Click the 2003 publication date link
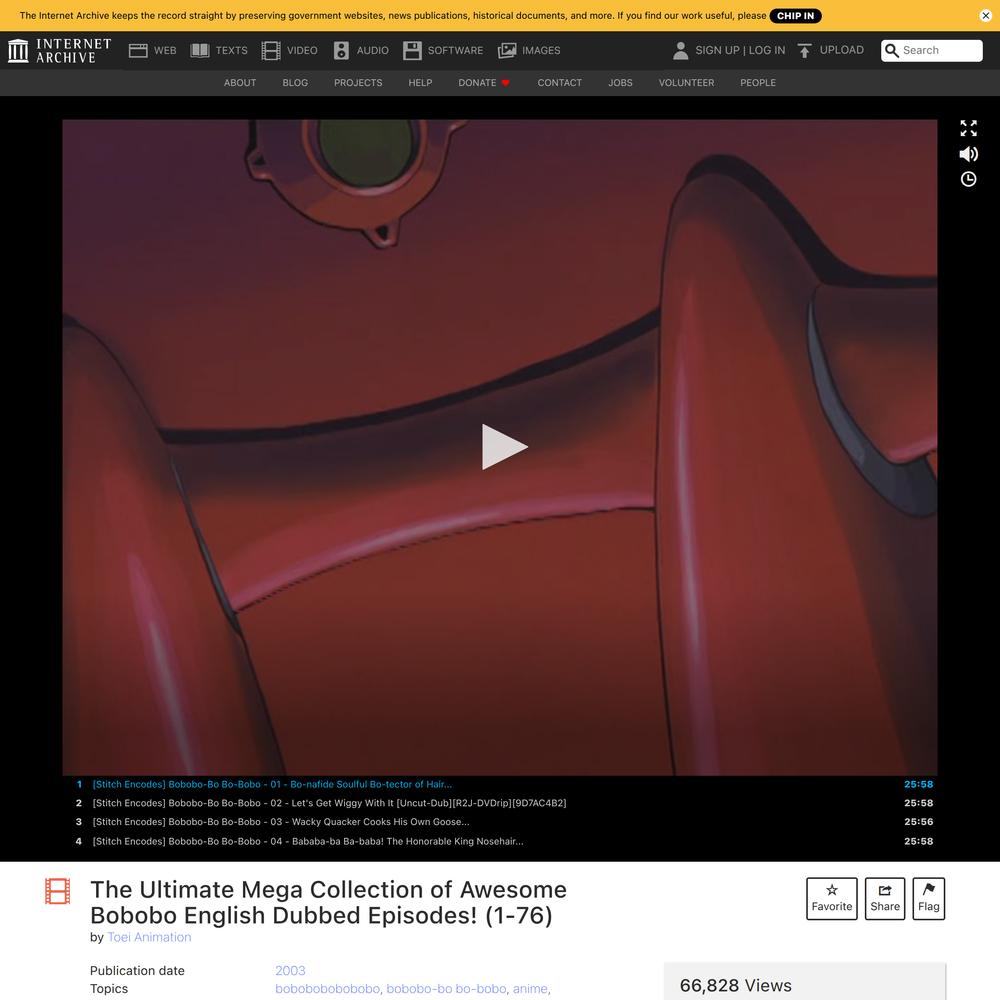 click(290, 971)
